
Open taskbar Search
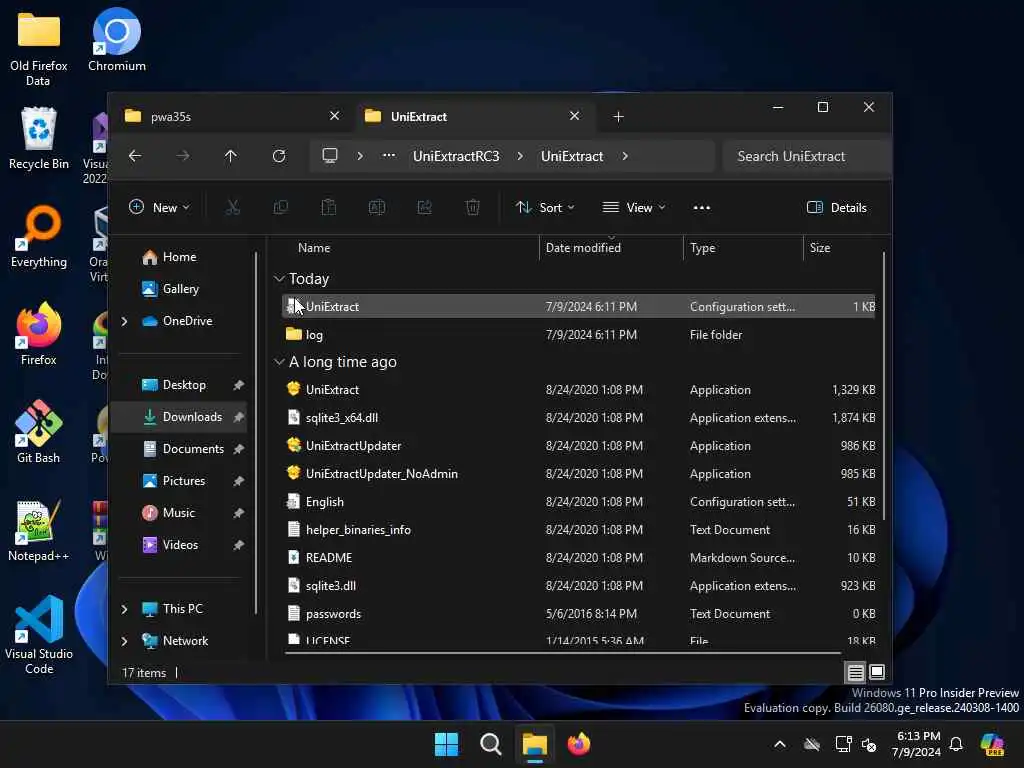coord(490,744)
